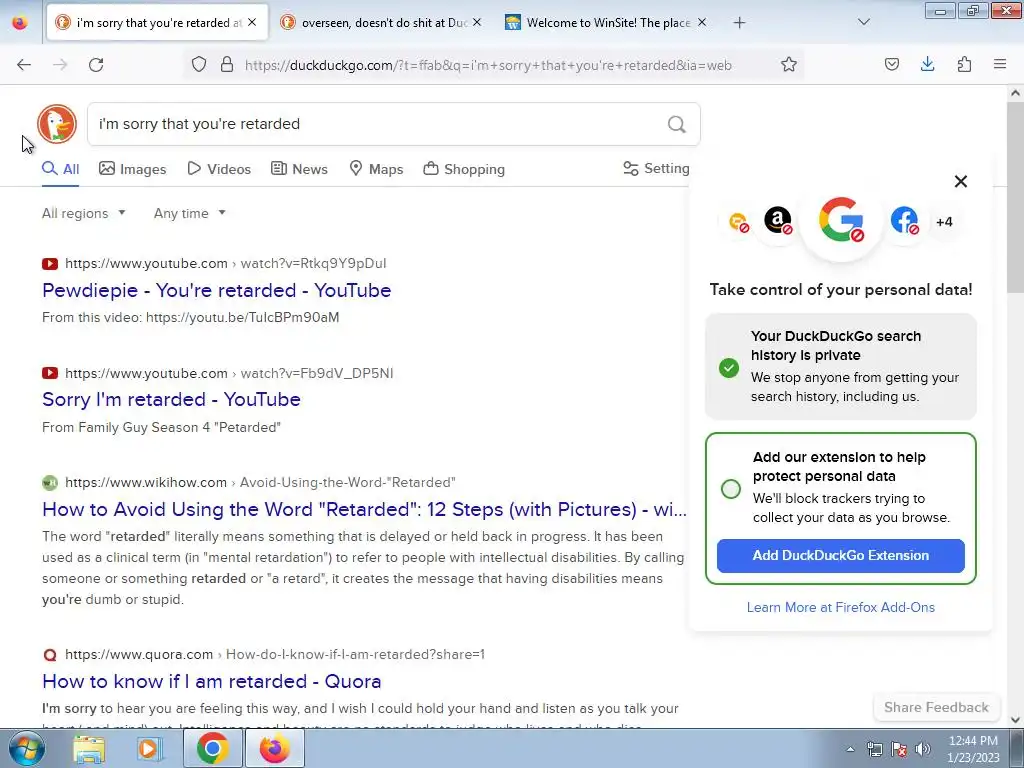Switch to the Videos tab
Viewport: 1024px width, 768px height.
coord(219,169)
